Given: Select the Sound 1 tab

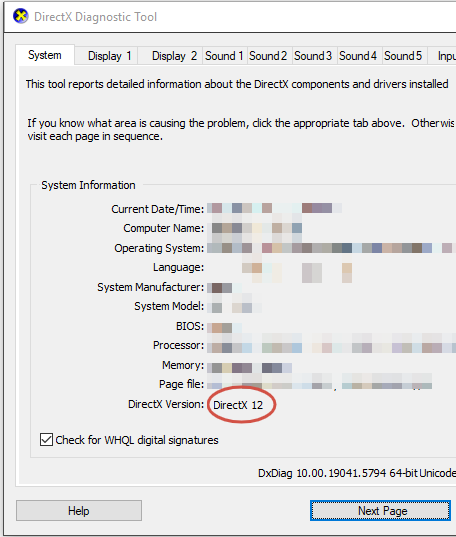Looking at the screenshot, I should (224, 56).
